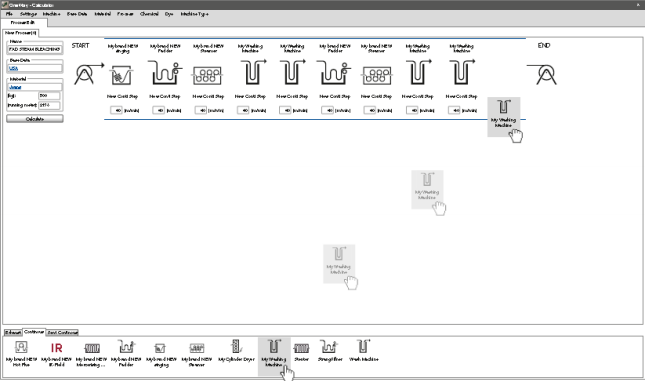Select the first Padder in the process line

pos(165,73)
